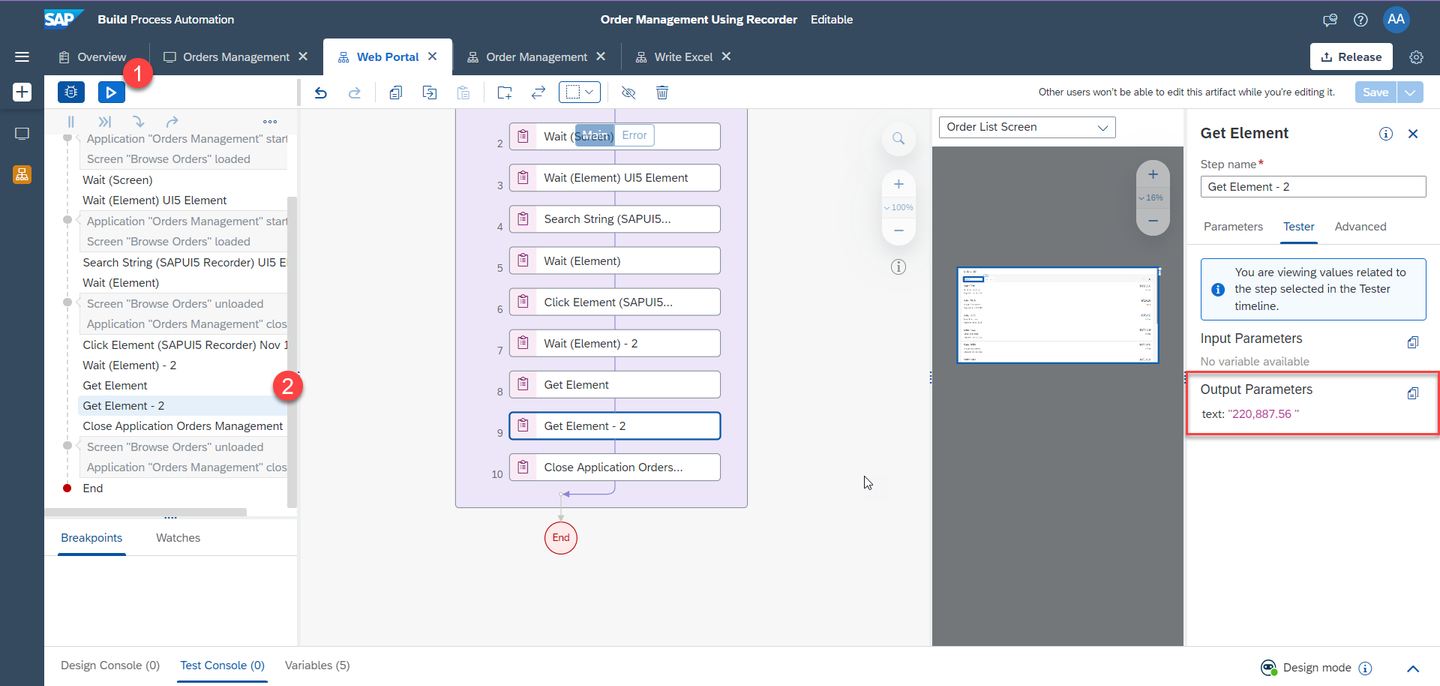Screen dimensions: 1440x686
Task: Click the canvas search magnifier icon
Action: click(x=899, y=138)
